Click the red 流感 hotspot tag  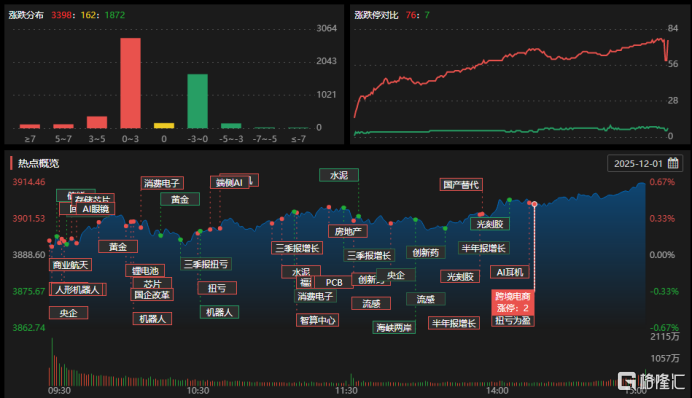[x=371, y=304]
